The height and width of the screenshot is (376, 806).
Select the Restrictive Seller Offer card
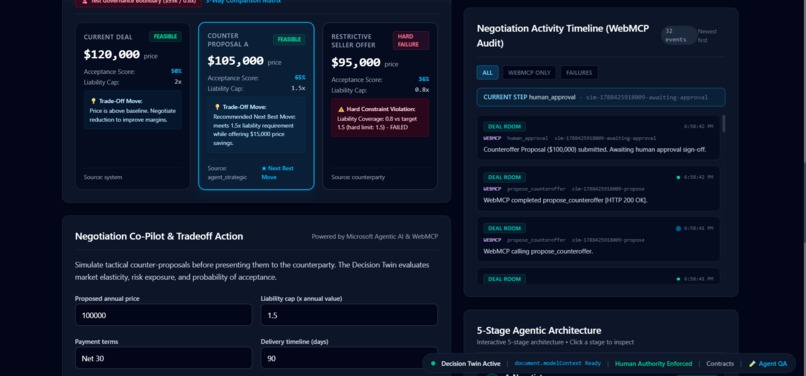[x=380, y=106]
